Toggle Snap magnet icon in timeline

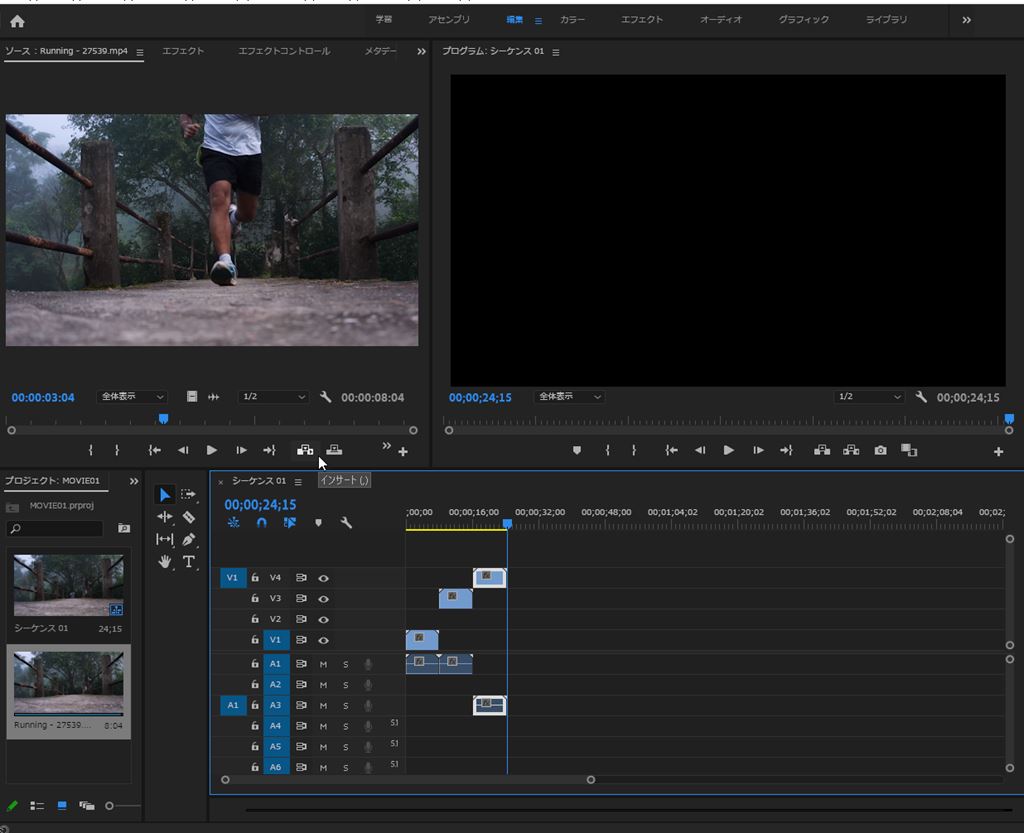[x=261, y=523]
